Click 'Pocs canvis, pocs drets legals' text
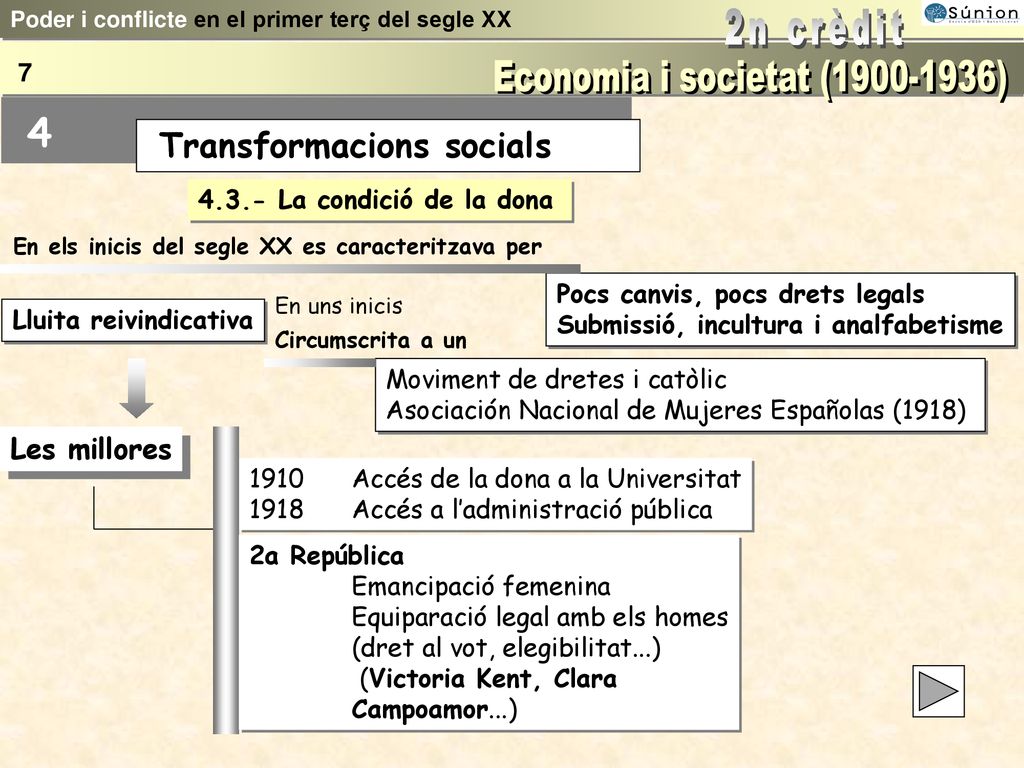The height and width of the screenshot is (768, 1024). [740, 294]
